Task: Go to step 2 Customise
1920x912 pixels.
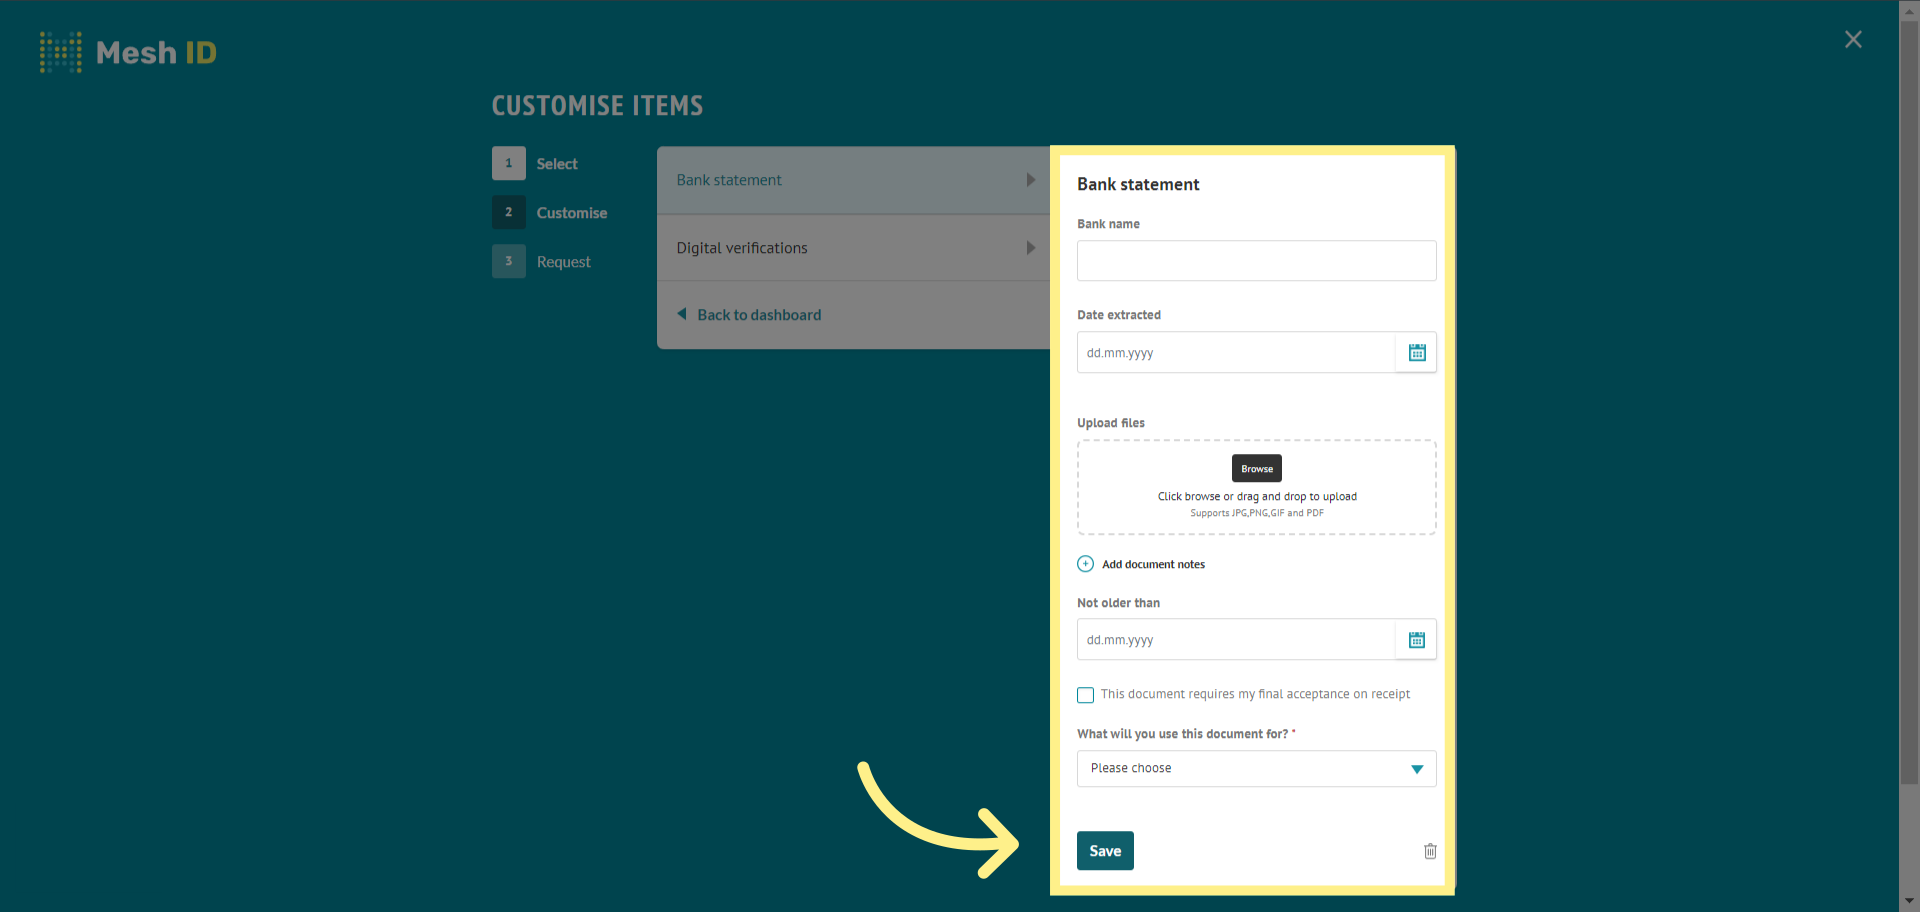Action: pos(550,212)
